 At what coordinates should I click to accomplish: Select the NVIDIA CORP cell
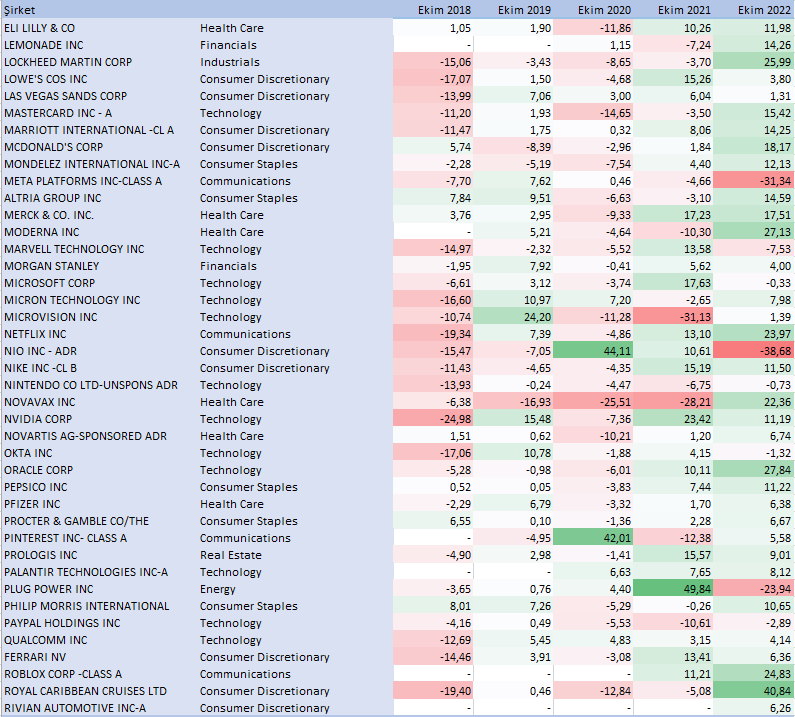point(38,419)
